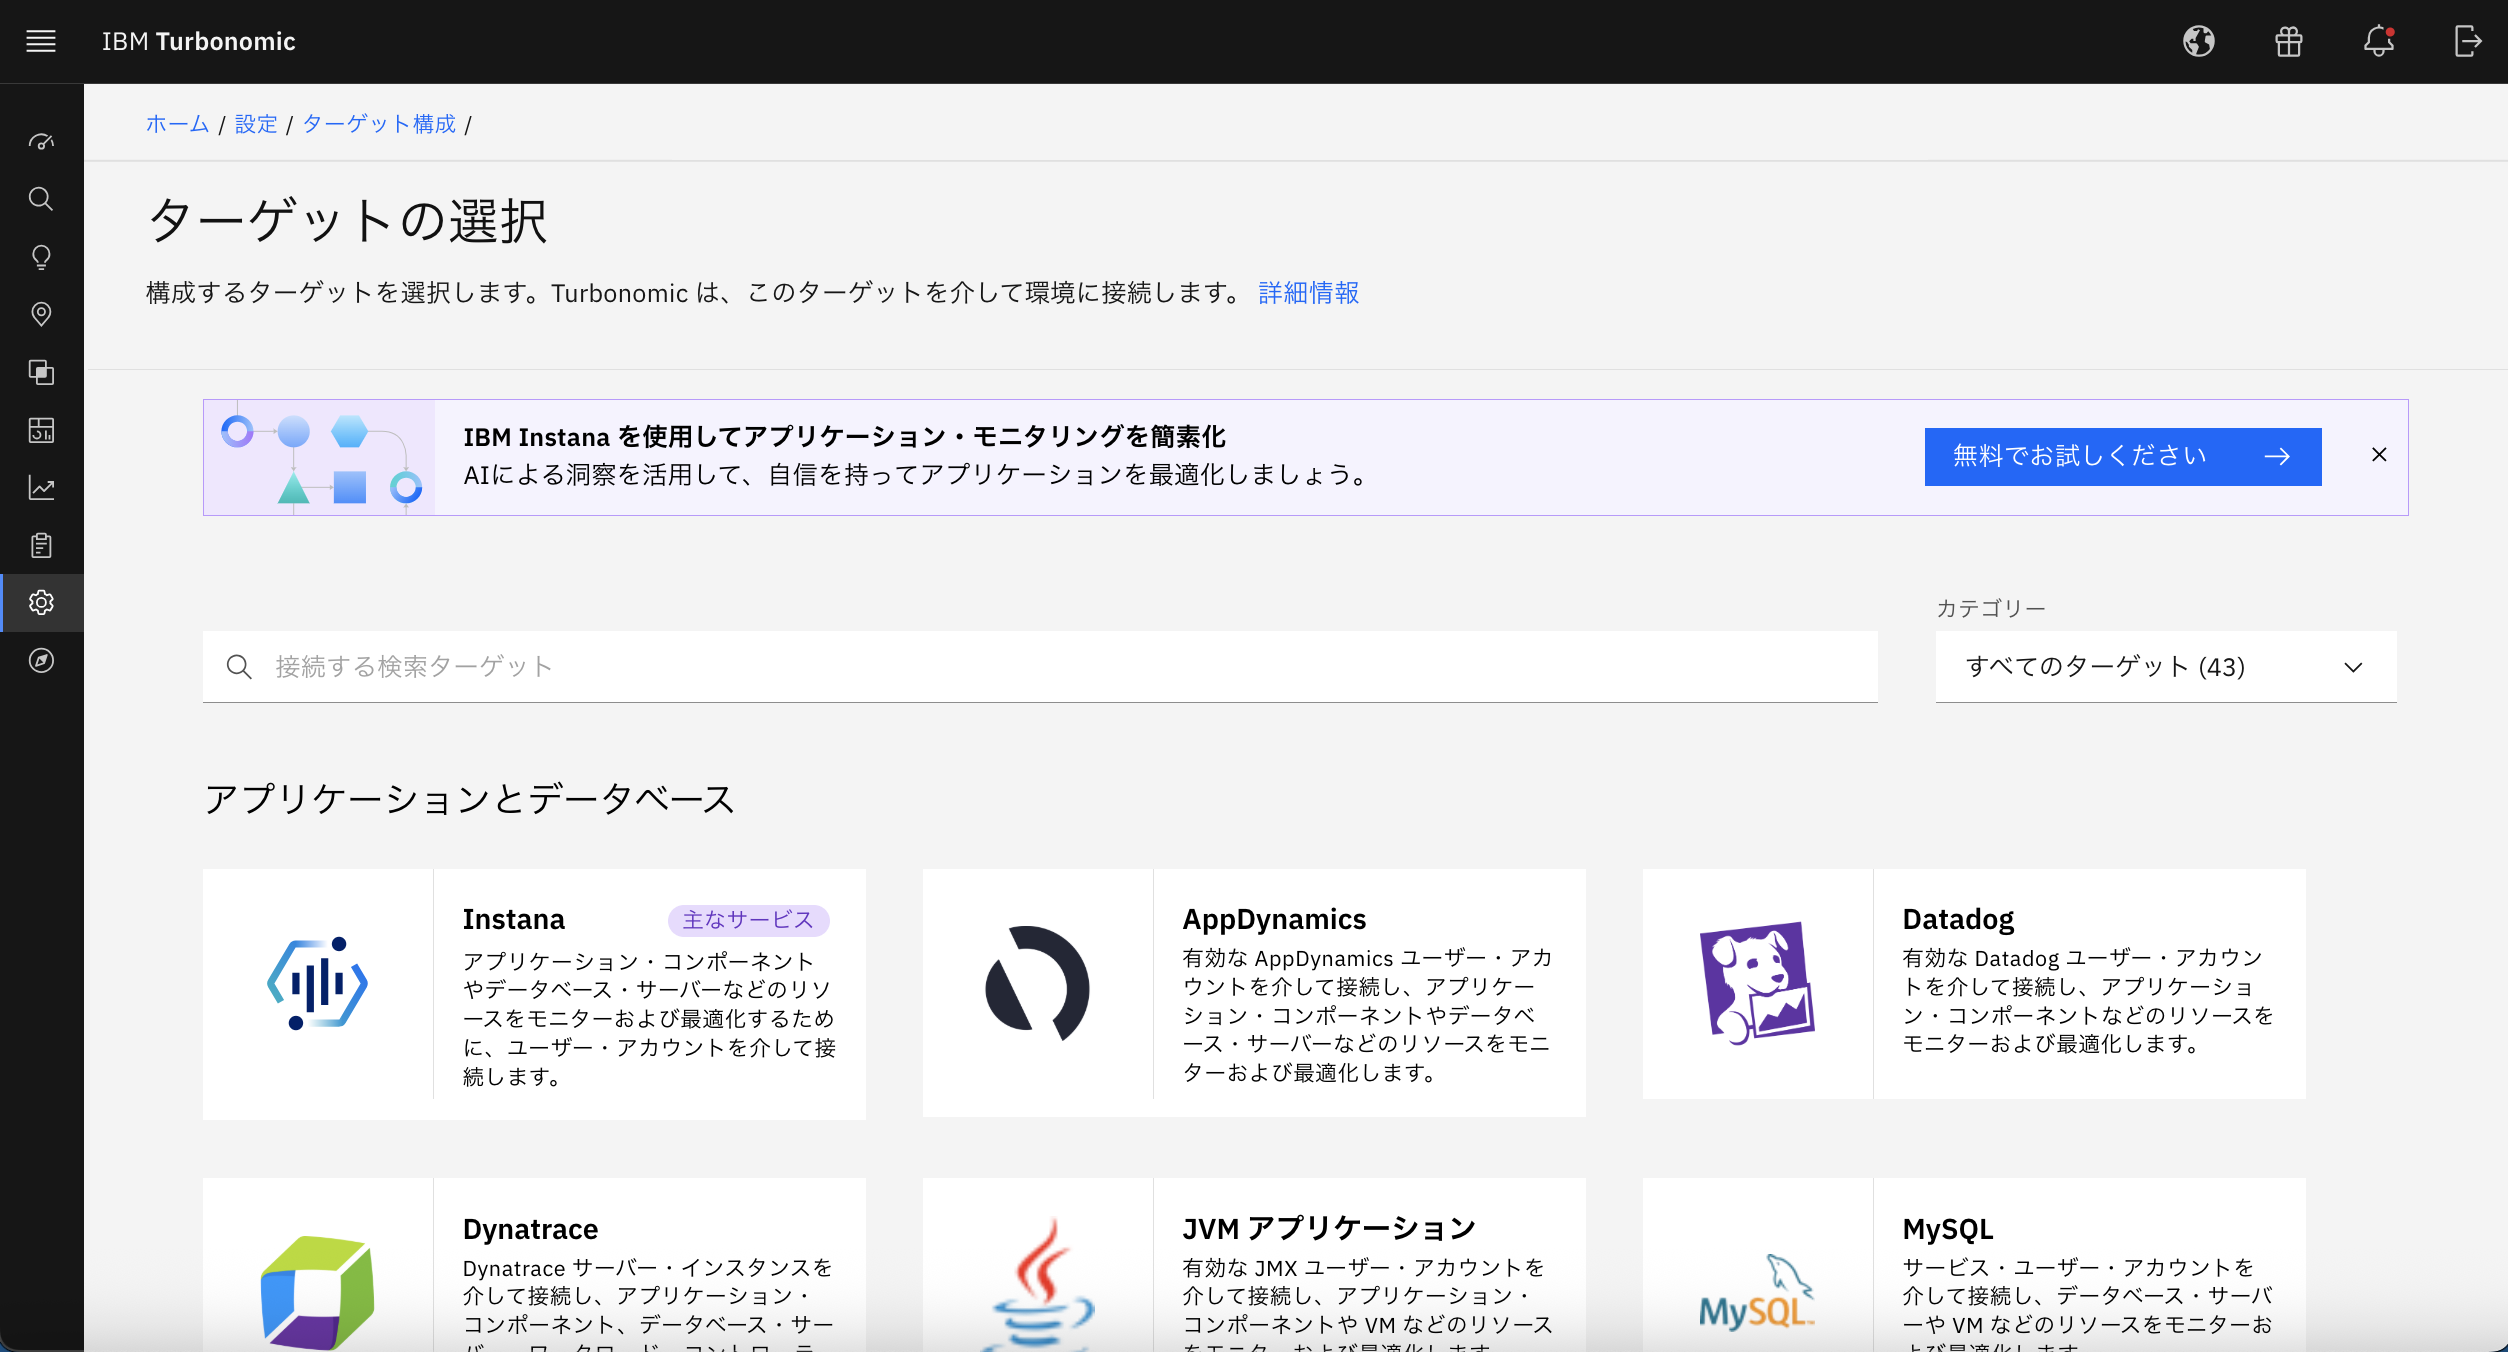
Task: Open the search icon in sidebar
Action: coord(41,199)
